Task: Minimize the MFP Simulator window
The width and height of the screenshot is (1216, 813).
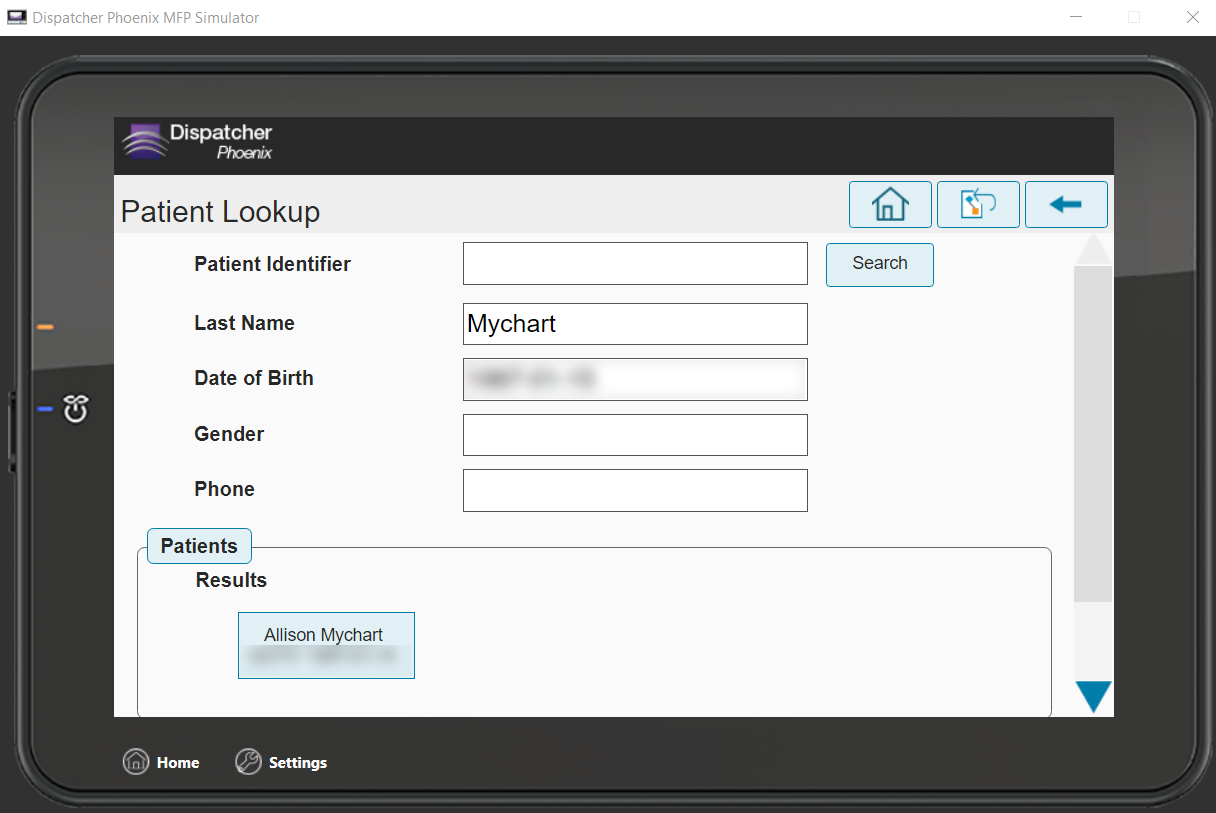Action: click(1077, 17)
